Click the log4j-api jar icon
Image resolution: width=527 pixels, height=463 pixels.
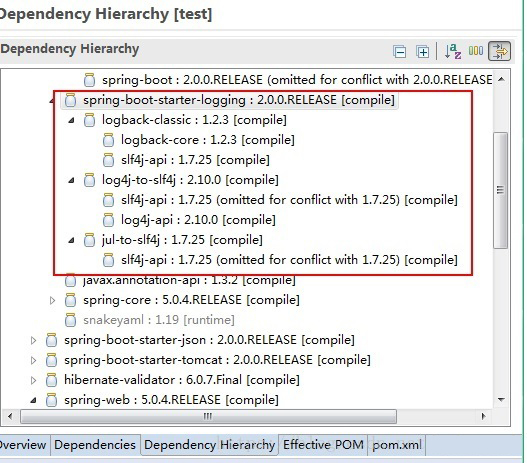coord(108,220)
